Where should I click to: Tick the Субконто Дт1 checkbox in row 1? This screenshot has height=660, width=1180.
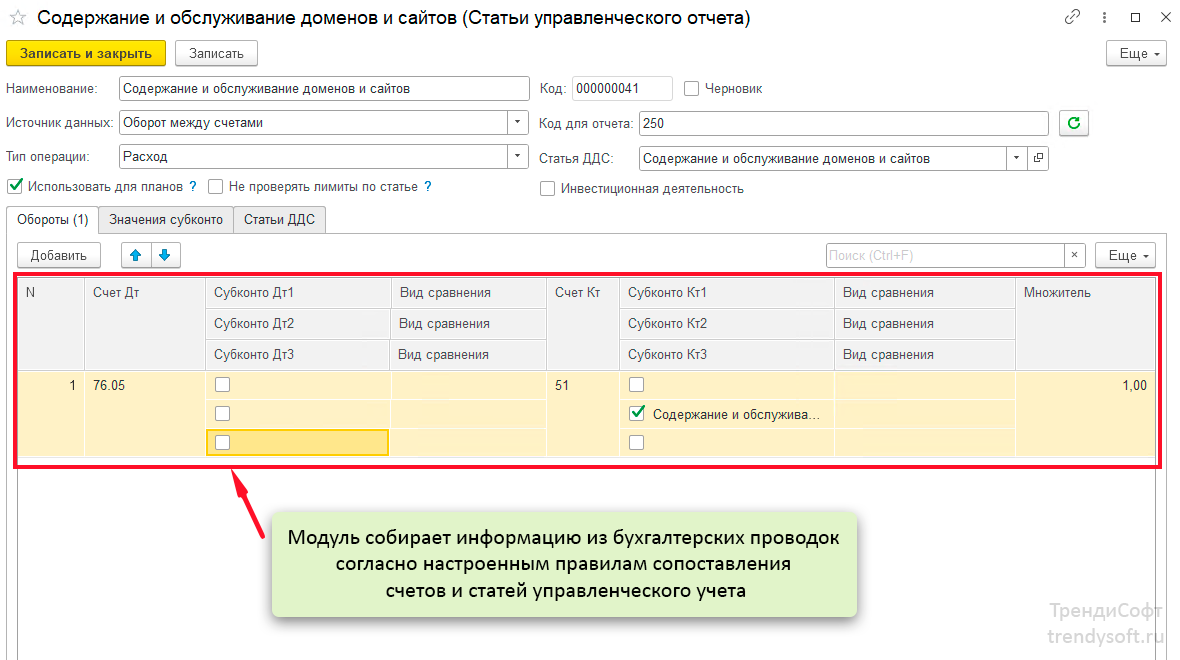[x=222, y=385]
